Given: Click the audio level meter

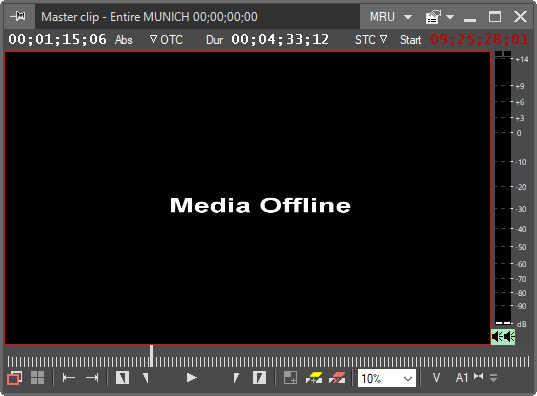Looking at the screenshot, I should [503, 188].
